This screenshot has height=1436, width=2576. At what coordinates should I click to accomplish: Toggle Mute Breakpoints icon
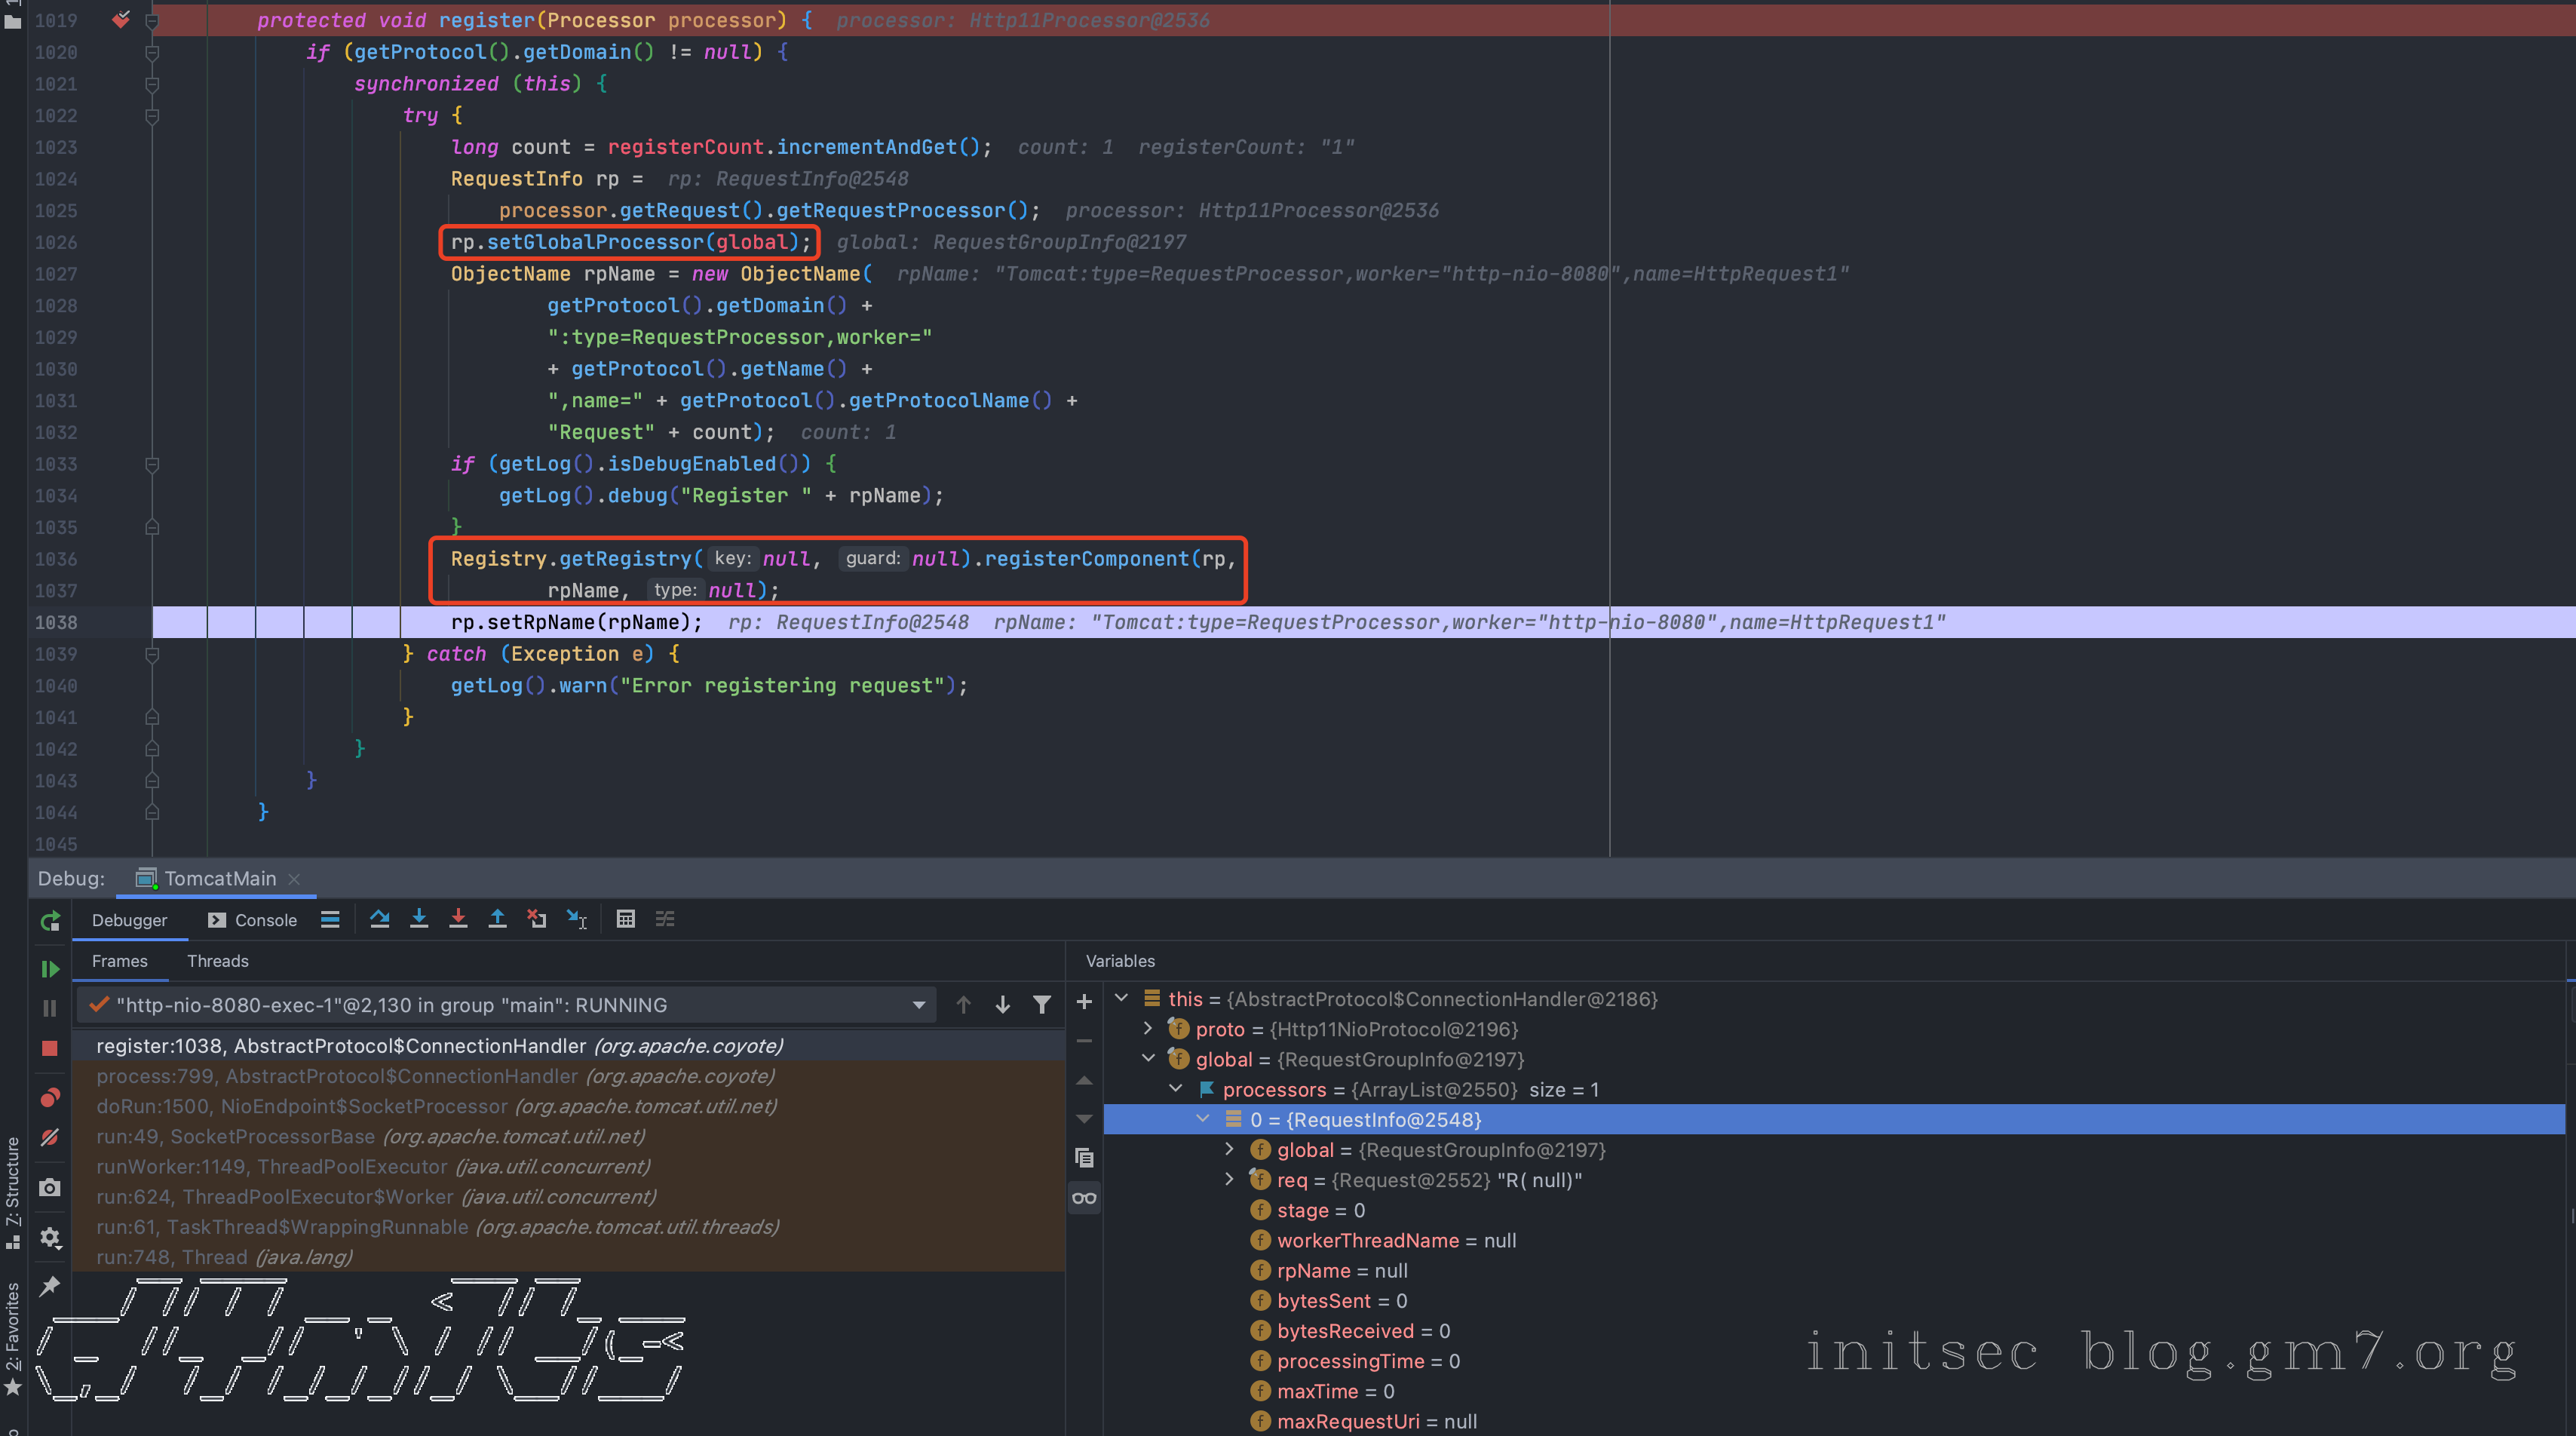(50, 1138)
